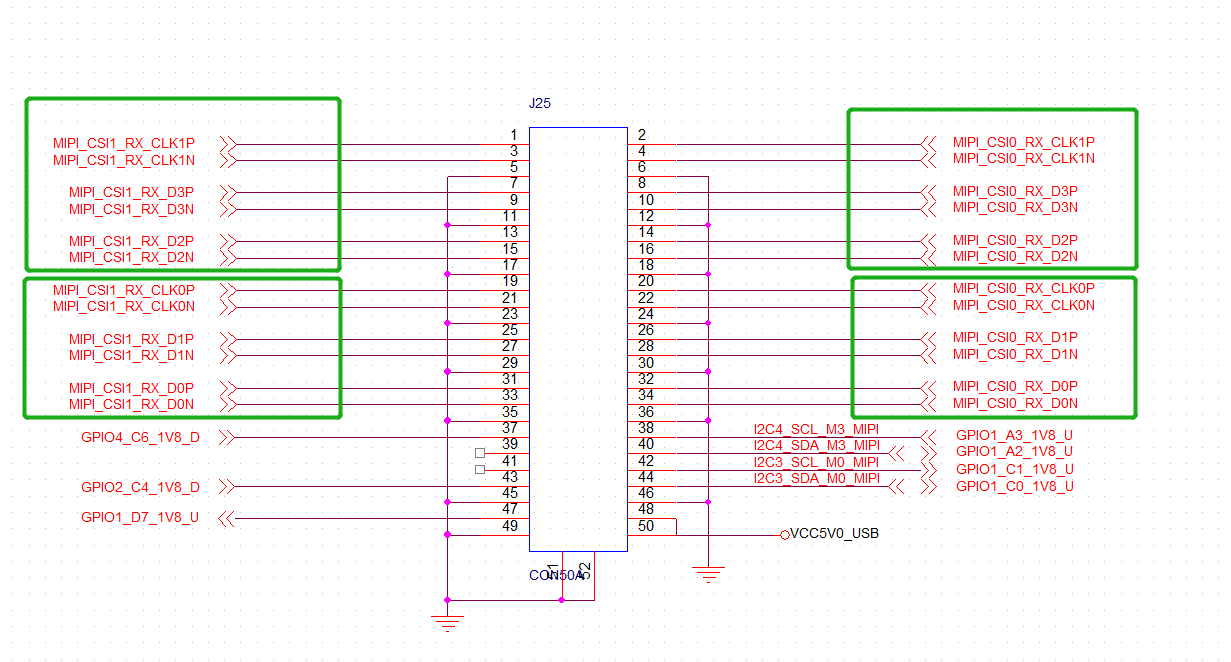Select net label MIPI_CSI0_RX_D1P
1231x662 pixels.
[1015, 337]
